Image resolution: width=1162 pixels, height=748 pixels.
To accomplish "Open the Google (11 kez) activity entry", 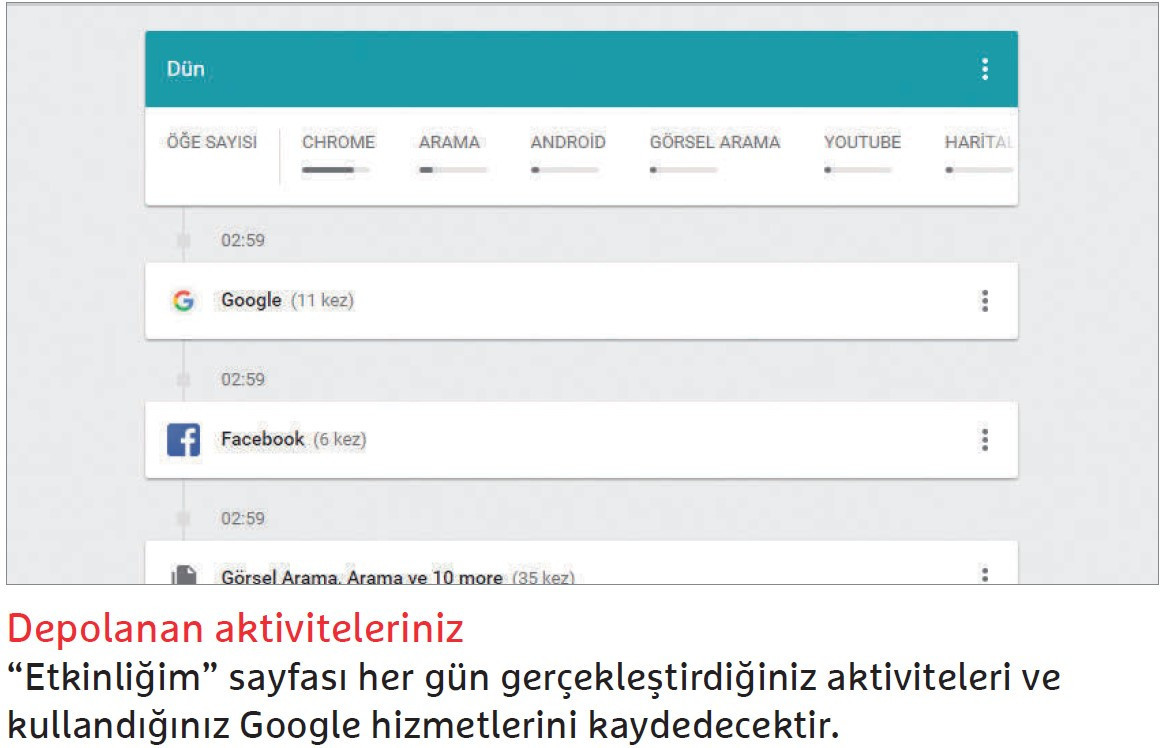I will (581, 301).
